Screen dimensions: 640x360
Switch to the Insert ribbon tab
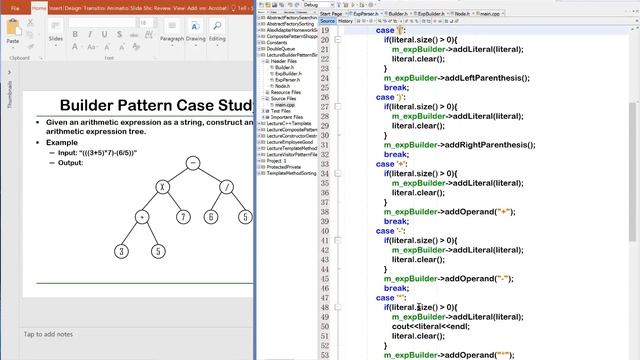tap(56, 8)
